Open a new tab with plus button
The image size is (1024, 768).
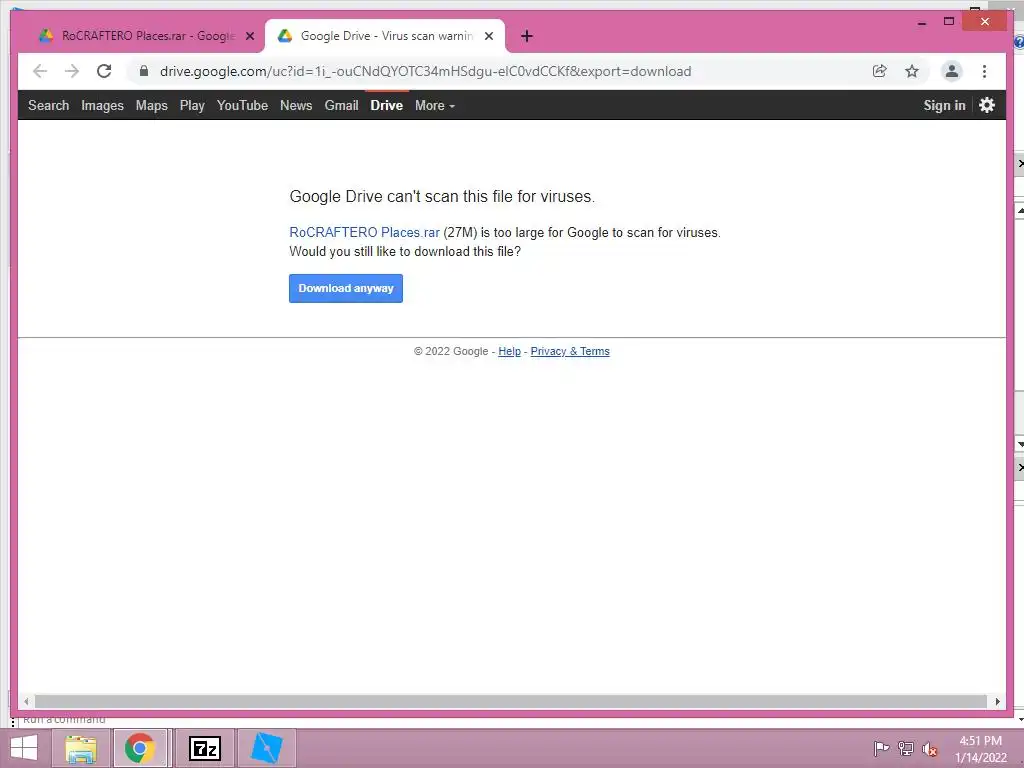tap(527, 36)
